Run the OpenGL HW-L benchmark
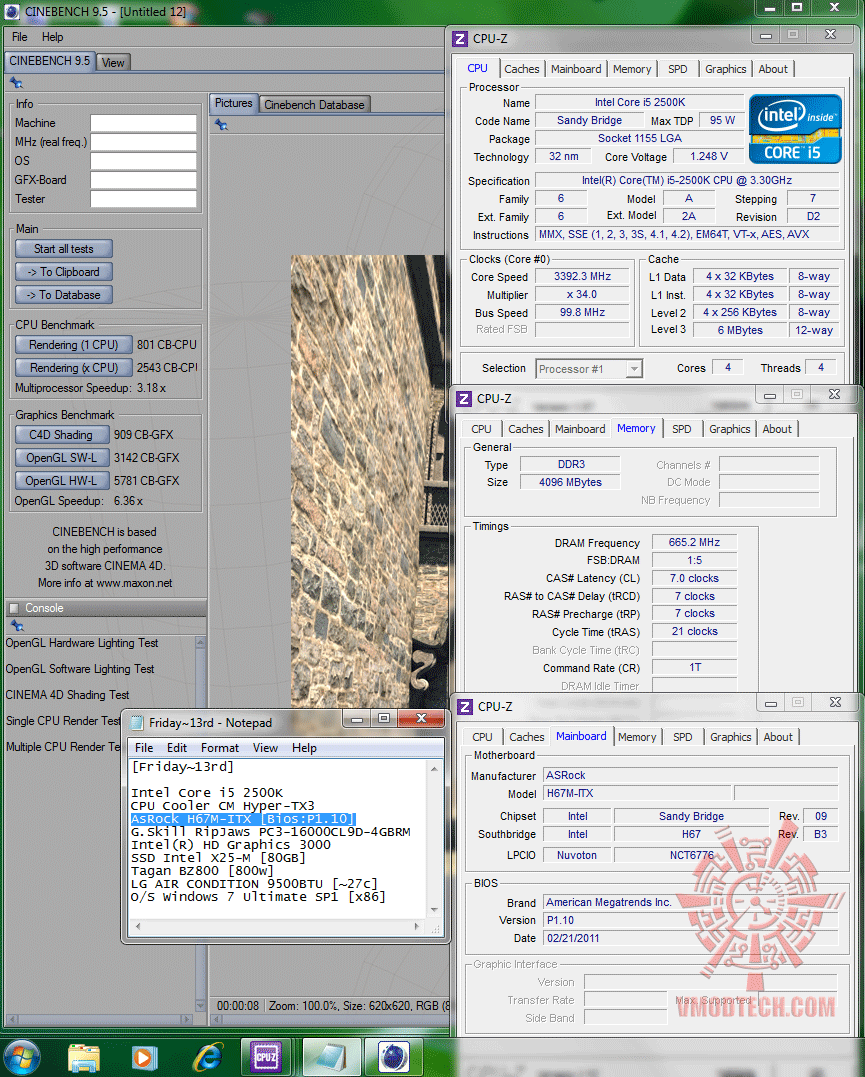Image resolution: width=865 pixels, height=1077 pixels. coord(62,481)
